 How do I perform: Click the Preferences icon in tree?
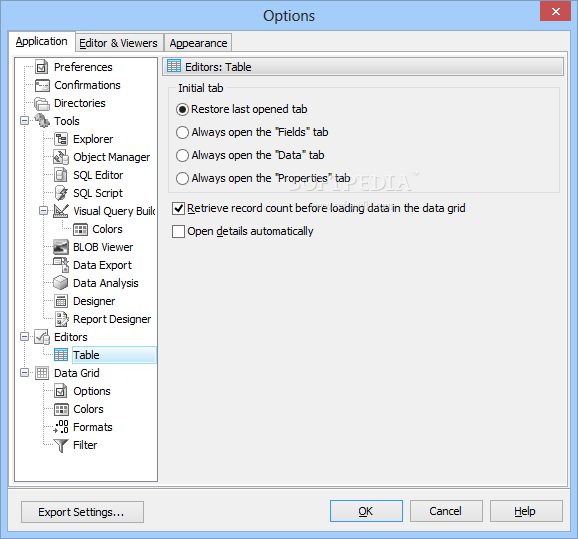[x=42, y=67]
